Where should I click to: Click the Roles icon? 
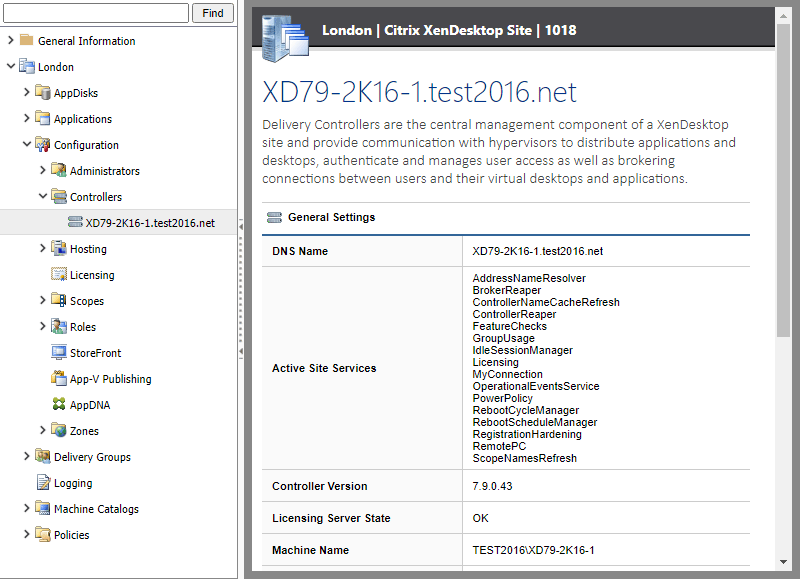point(59,326)
